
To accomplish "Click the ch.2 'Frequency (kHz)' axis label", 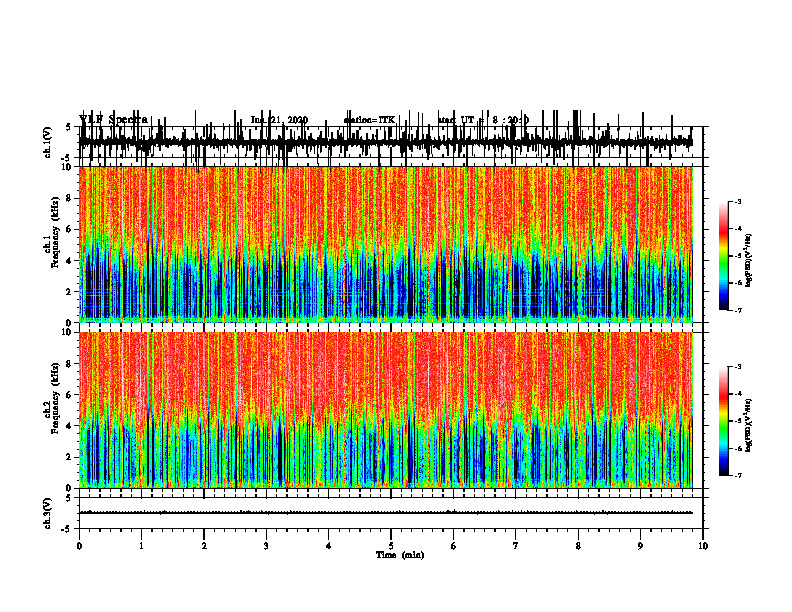I will pyautogui.click(x=55, y=397).
